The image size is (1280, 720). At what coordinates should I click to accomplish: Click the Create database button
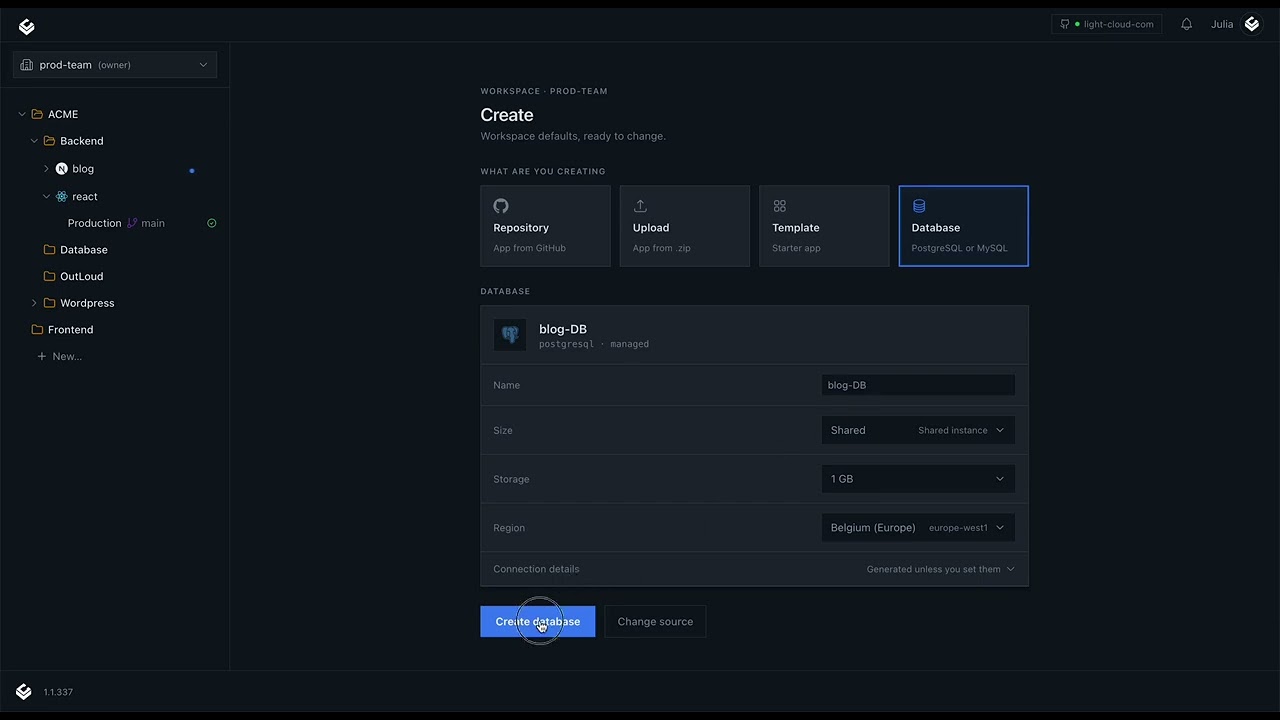538,622
